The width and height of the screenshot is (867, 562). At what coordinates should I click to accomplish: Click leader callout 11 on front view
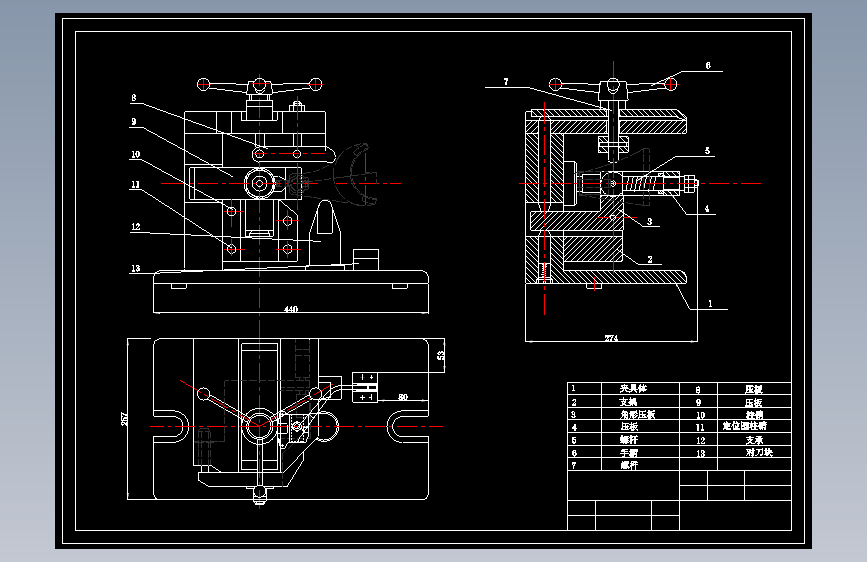pyautogui.click(x=135, y=185)
